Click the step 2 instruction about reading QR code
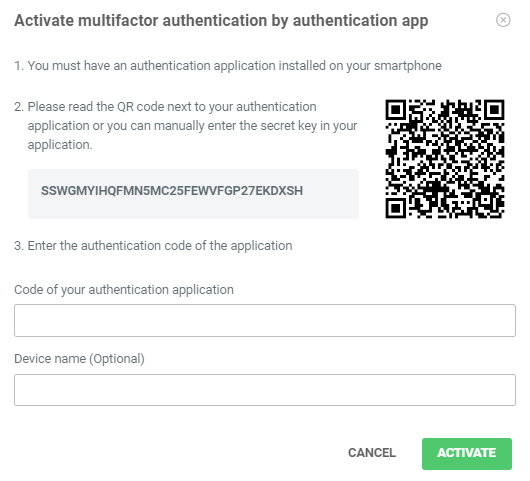Viewport: 530px width, 481px height. point(186,125)
